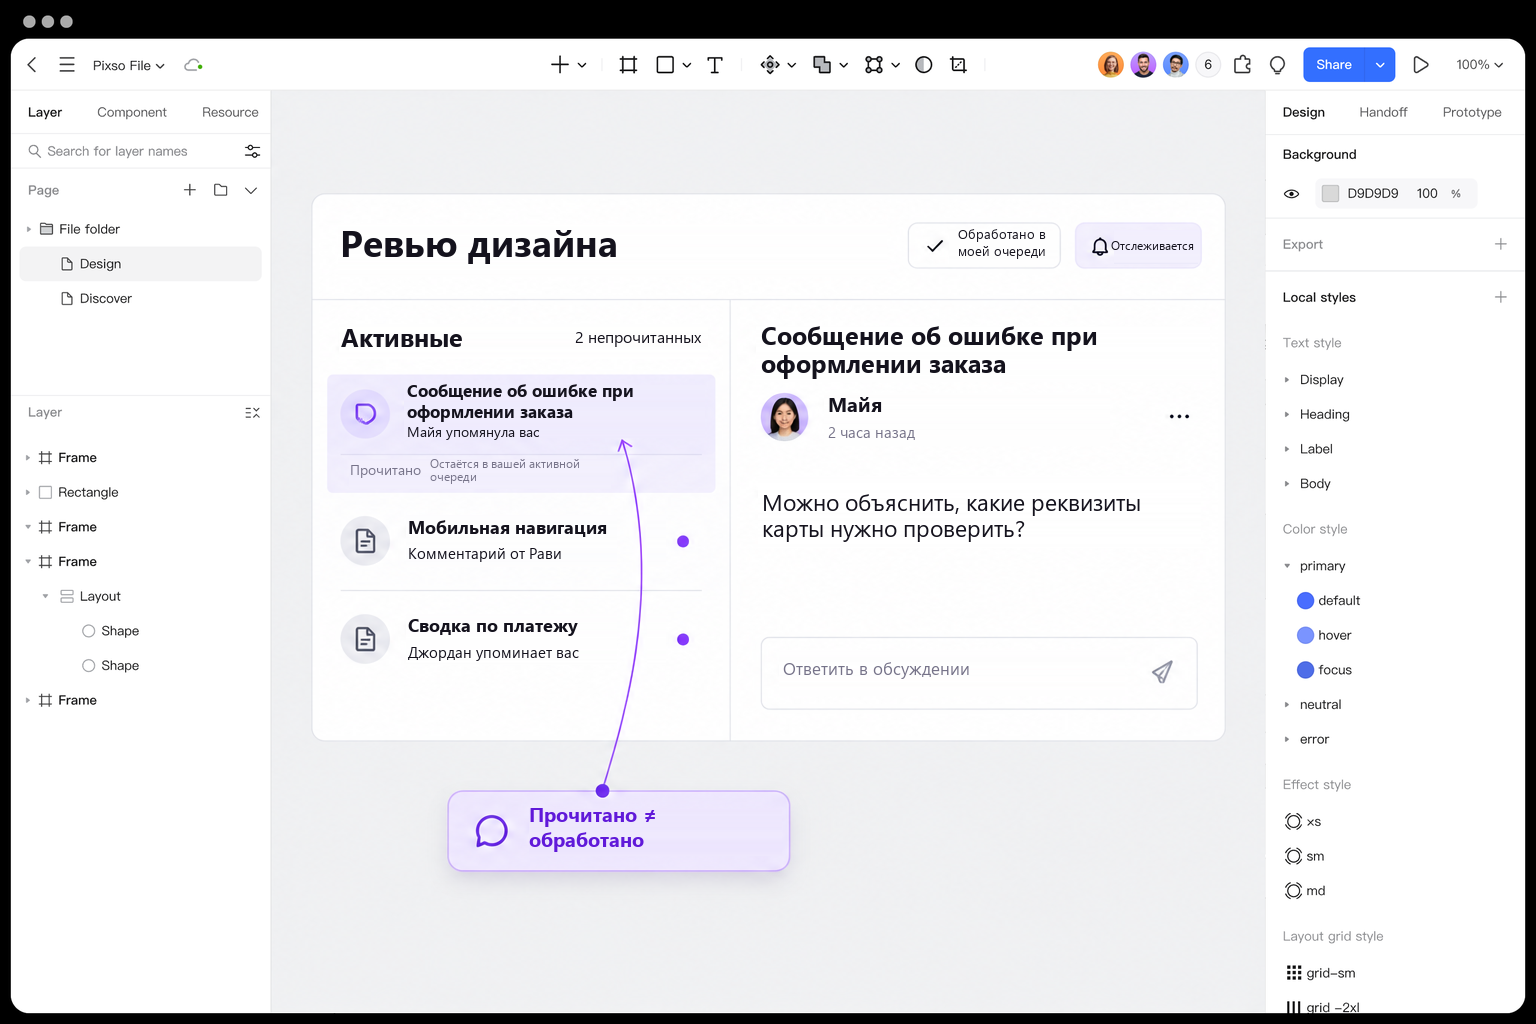This screenshot has height=1024, width=1536.
Task: Open the plugins puzzle icon
Action: (x=1242, y=65)
